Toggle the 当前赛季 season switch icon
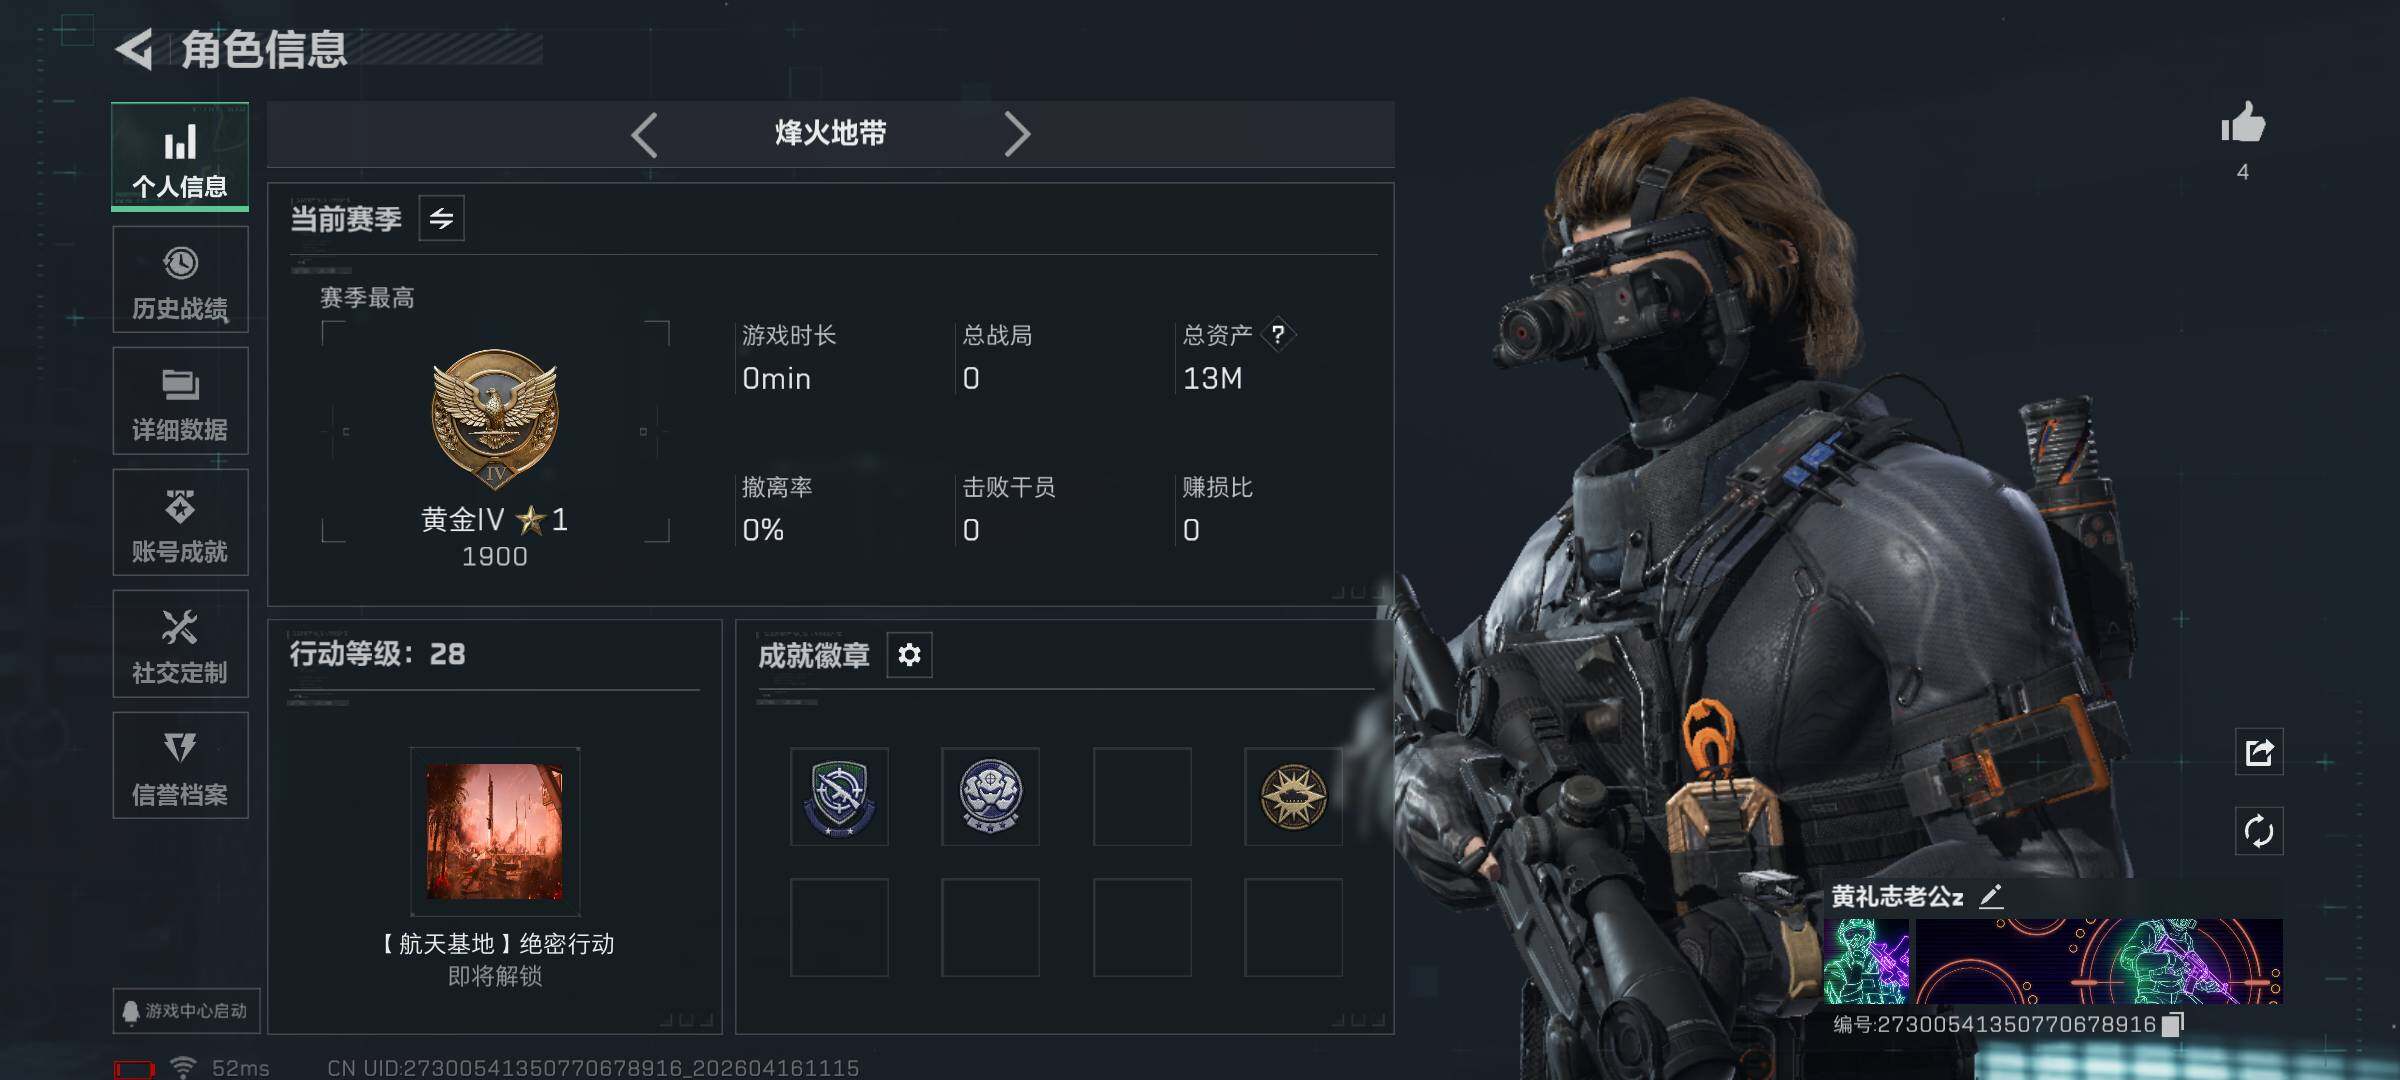This screenshot has height=1080, width=2400. point(441,218)
